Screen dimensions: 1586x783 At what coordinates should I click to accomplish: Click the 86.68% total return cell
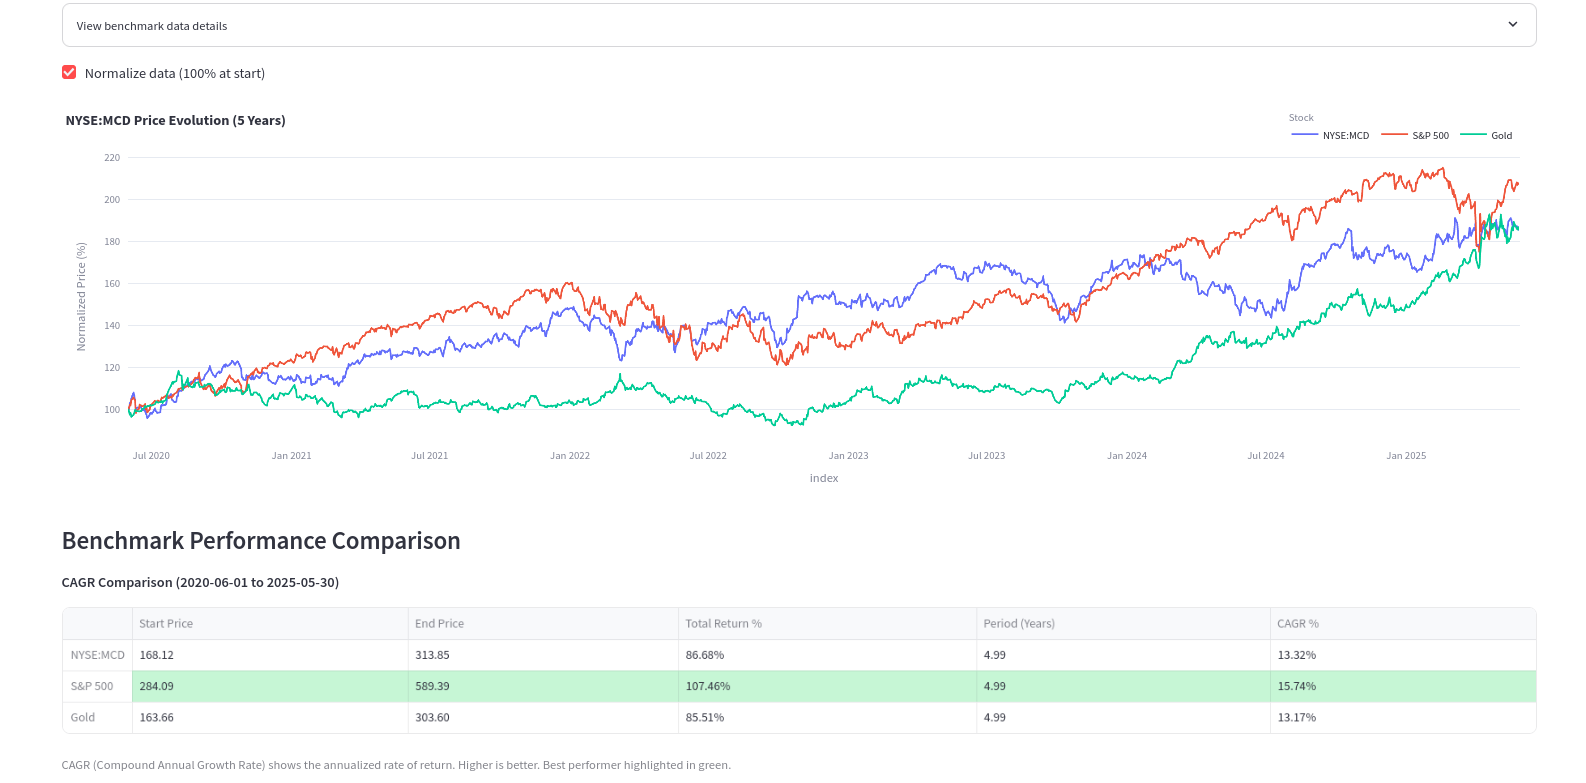pyautogui.click(x=827, y=655)
